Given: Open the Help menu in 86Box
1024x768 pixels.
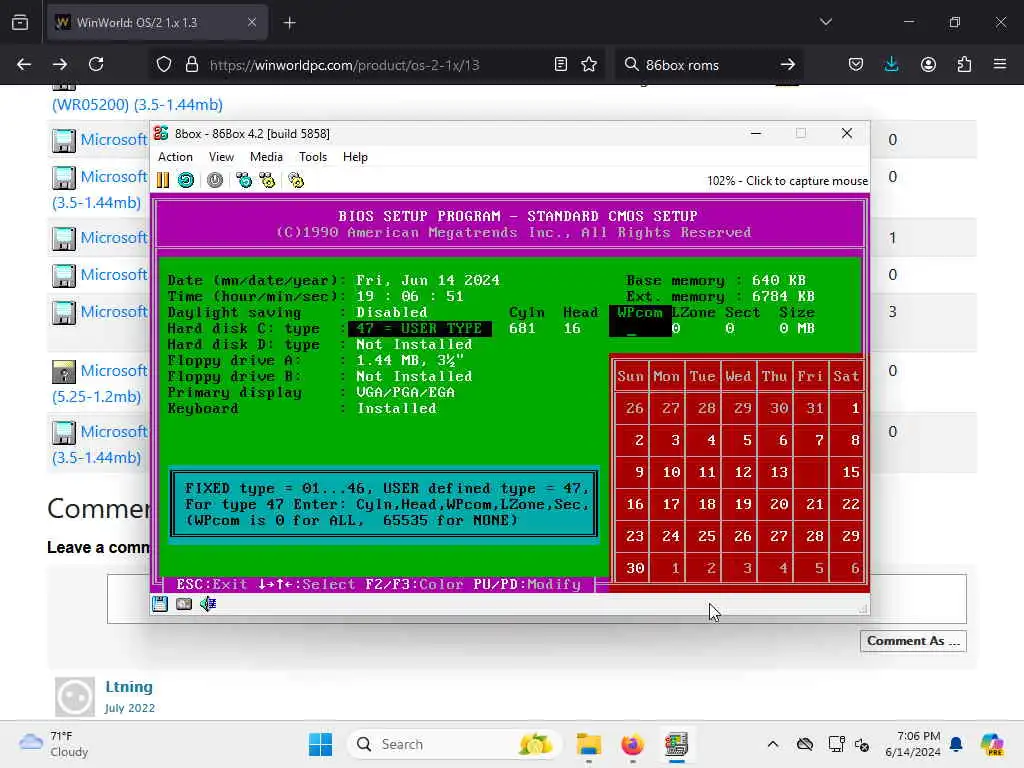Looking at the screenshot, I should [x=355, y=157].
